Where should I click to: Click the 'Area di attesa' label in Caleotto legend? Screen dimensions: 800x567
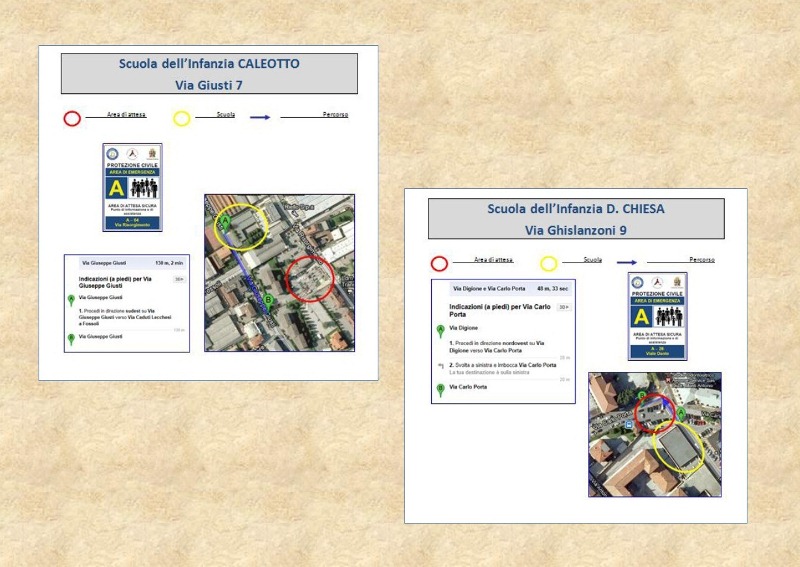click(x=126, y=115)
